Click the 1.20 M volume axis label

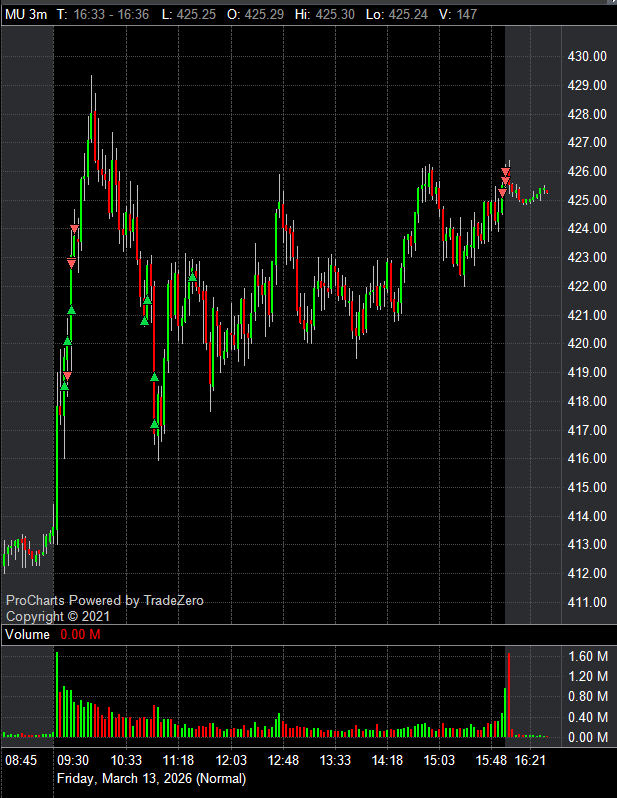(588, 676)
